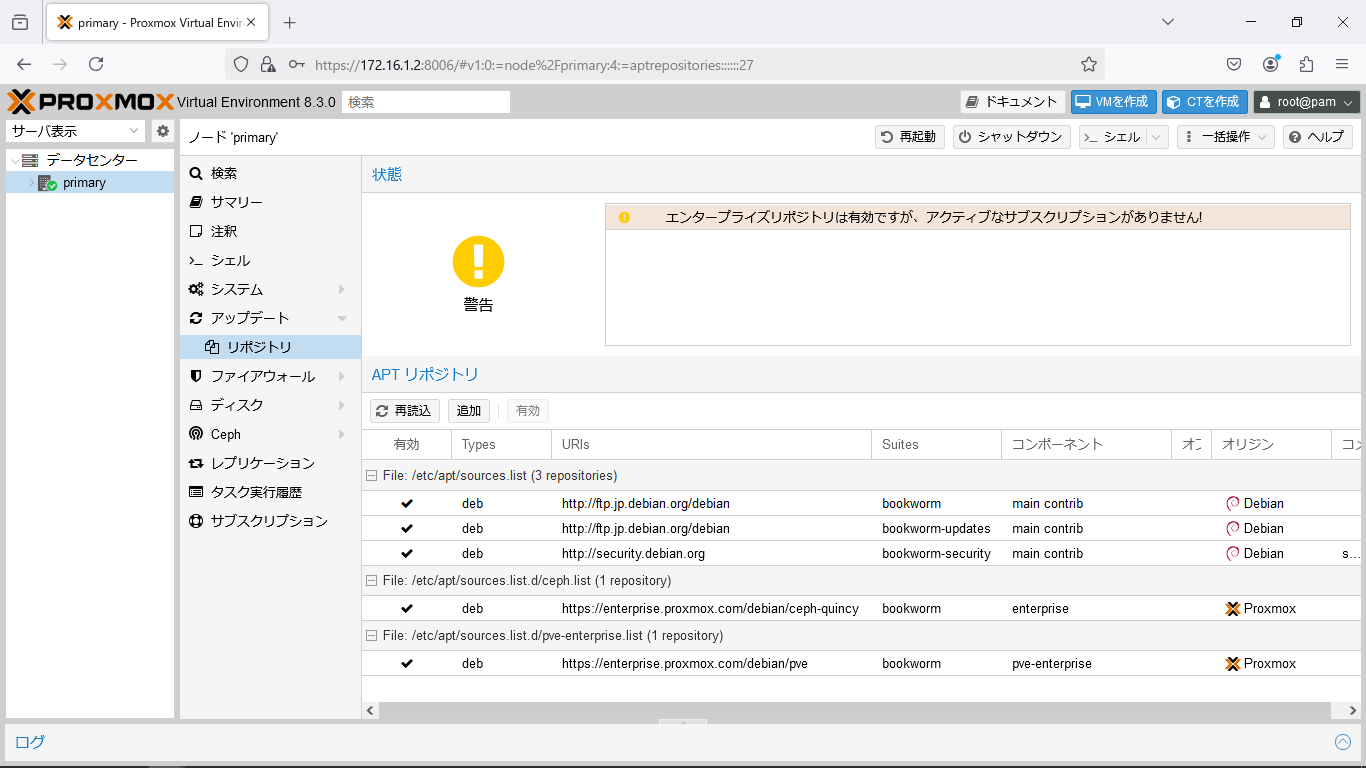1366x768 pixels.
Task: Open a new browser tab with plus
Action: (290, 22)
